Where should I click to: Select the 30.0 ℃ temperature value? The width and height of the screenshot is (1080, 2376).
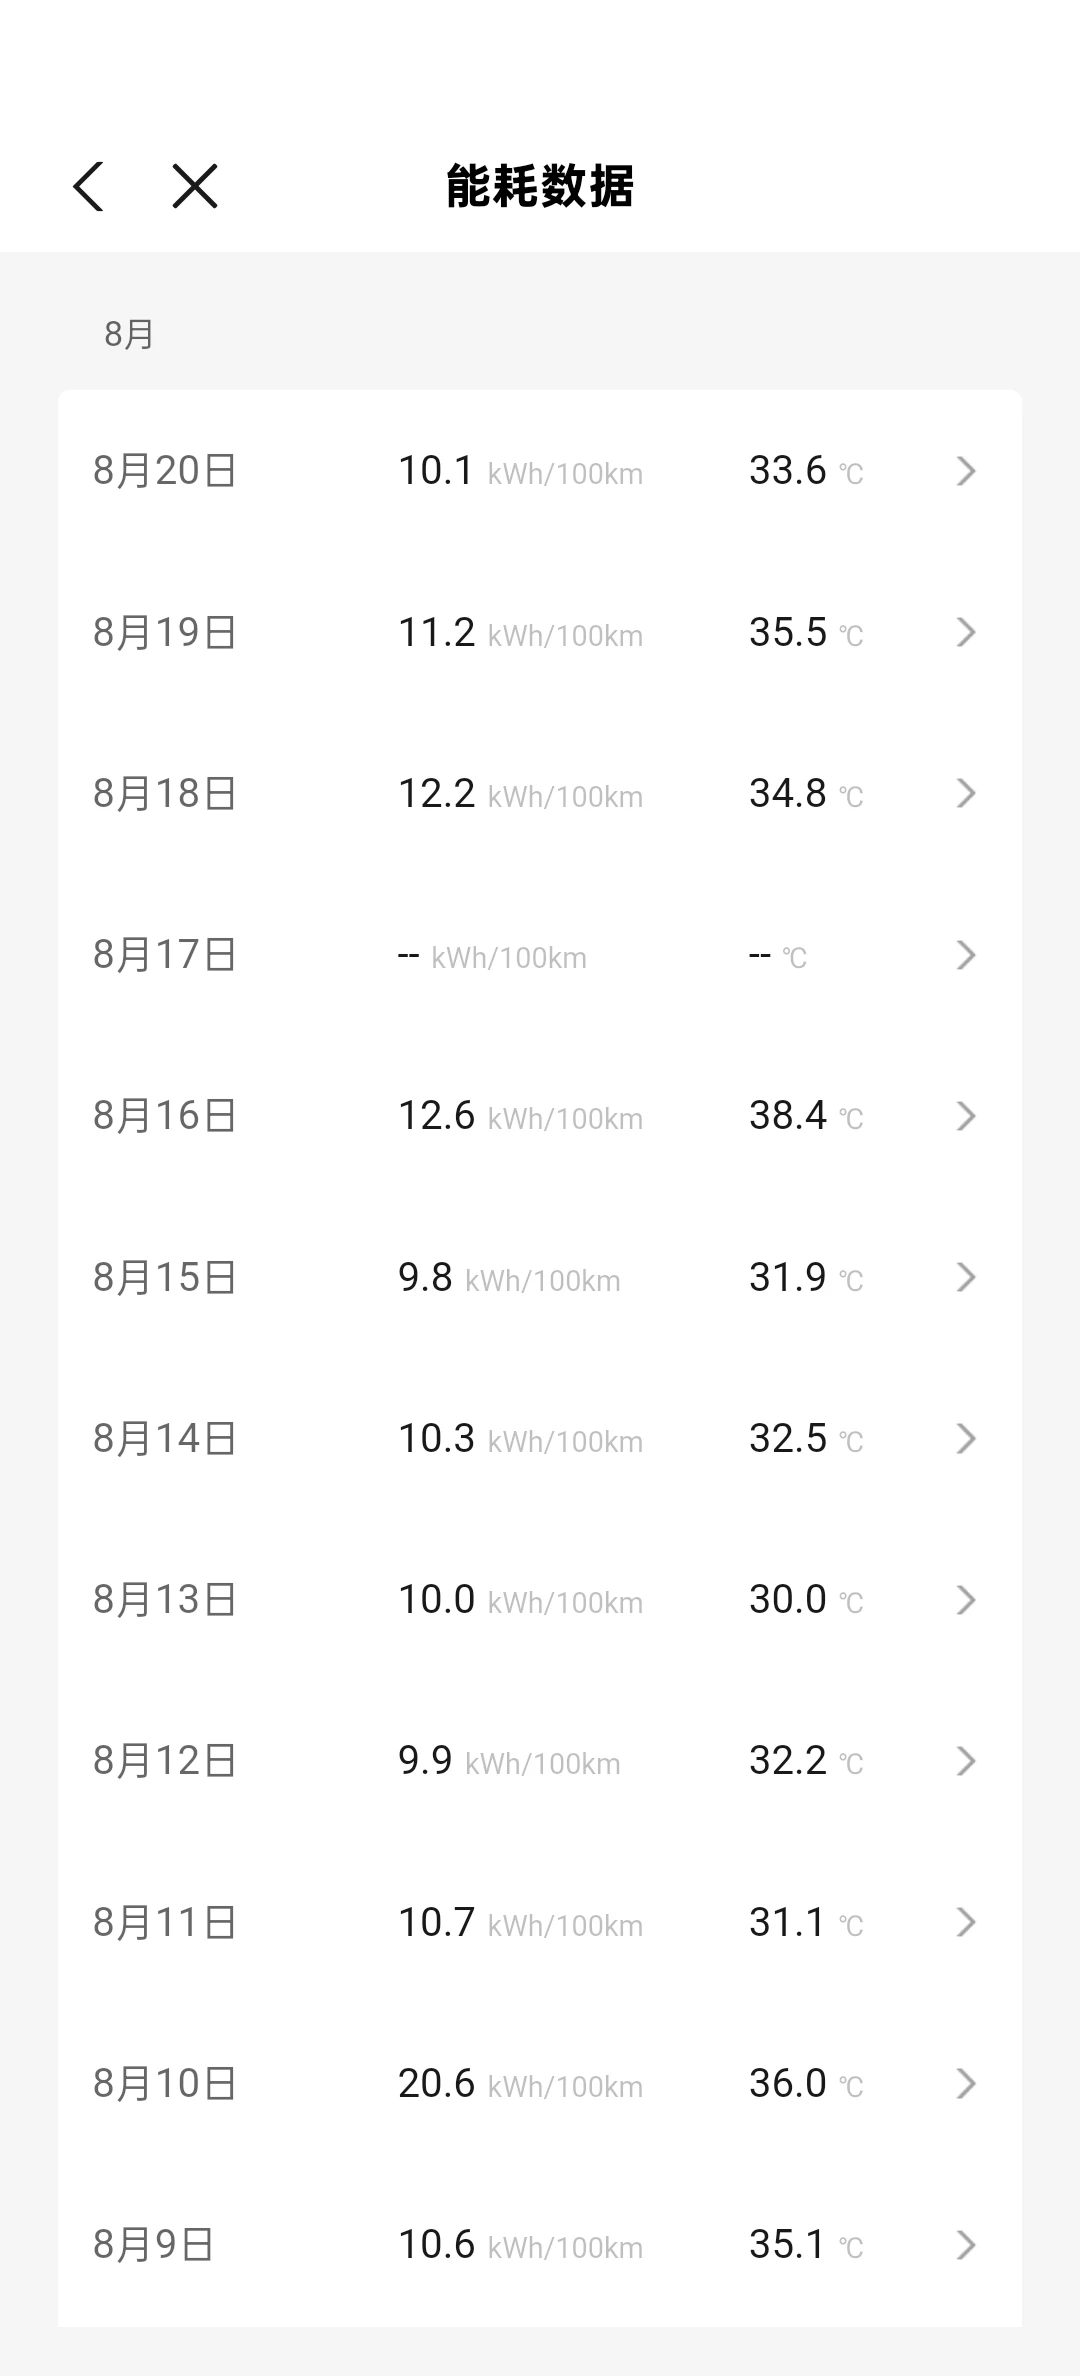click(x=806, y=1600)
